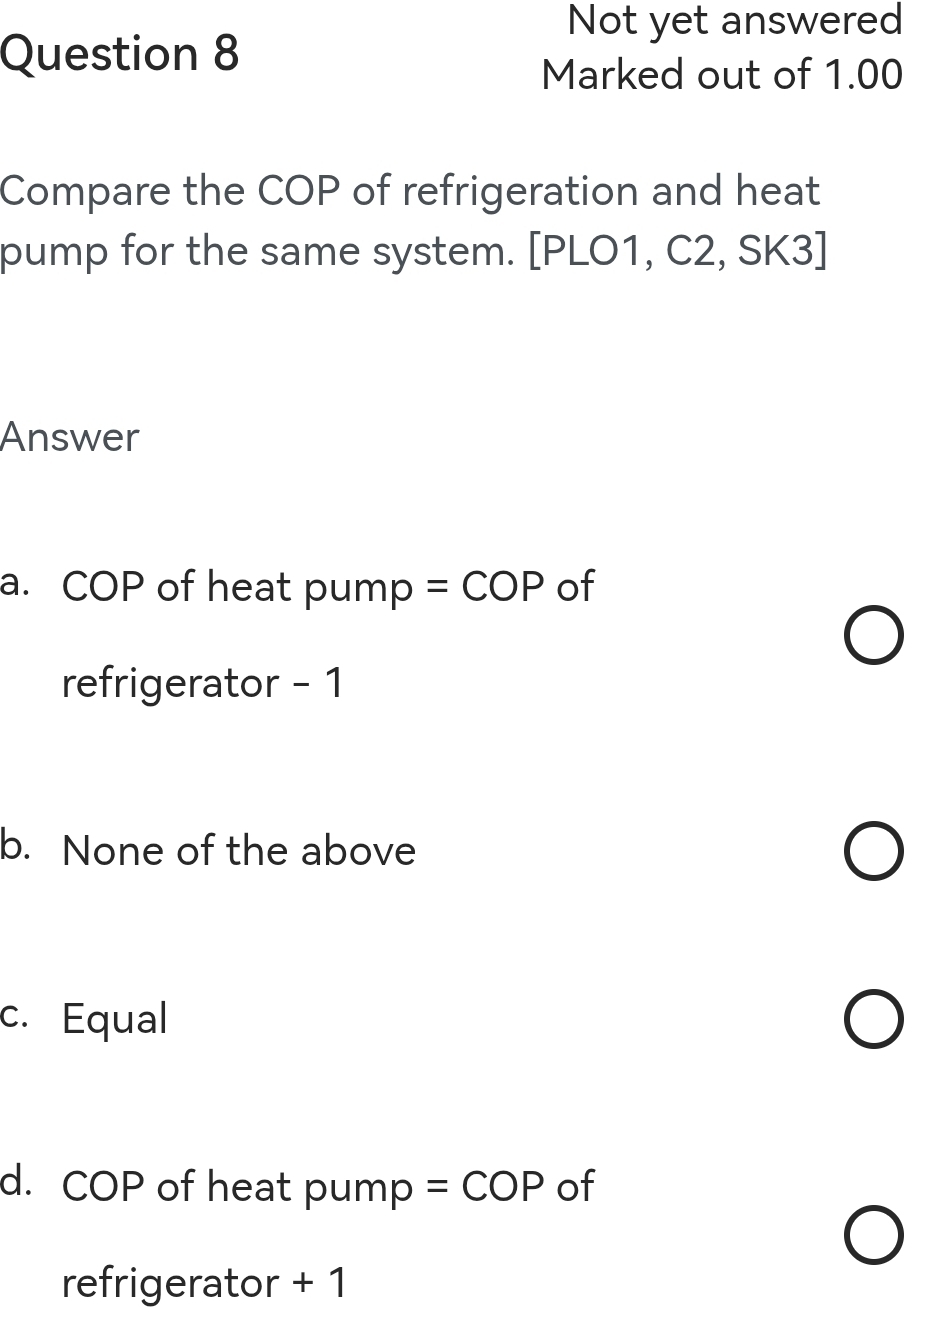This screenshot has width=937, height=1320.
Task: Click the option letter 'a.'
Action: point(14,583)
